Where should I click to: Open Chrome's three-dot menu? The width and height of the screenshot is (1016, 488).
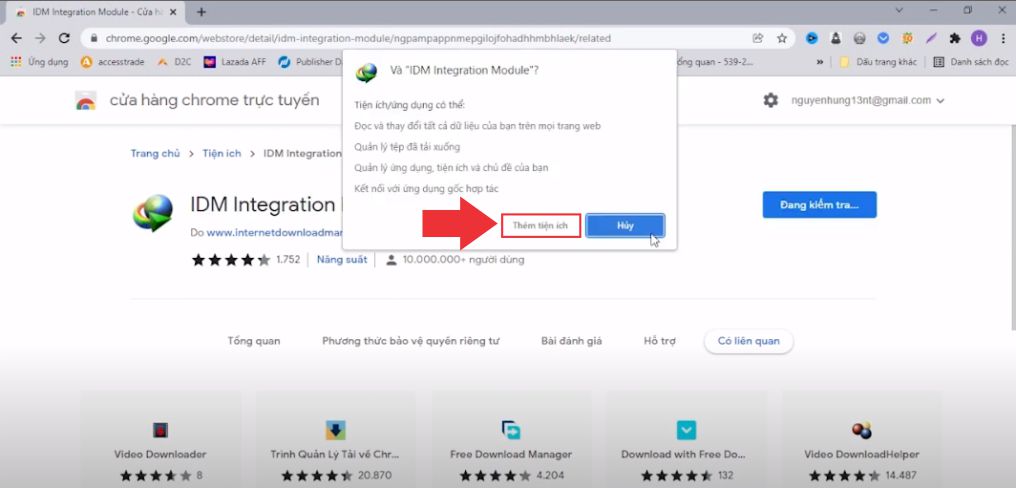click(x=1001, y=38)
